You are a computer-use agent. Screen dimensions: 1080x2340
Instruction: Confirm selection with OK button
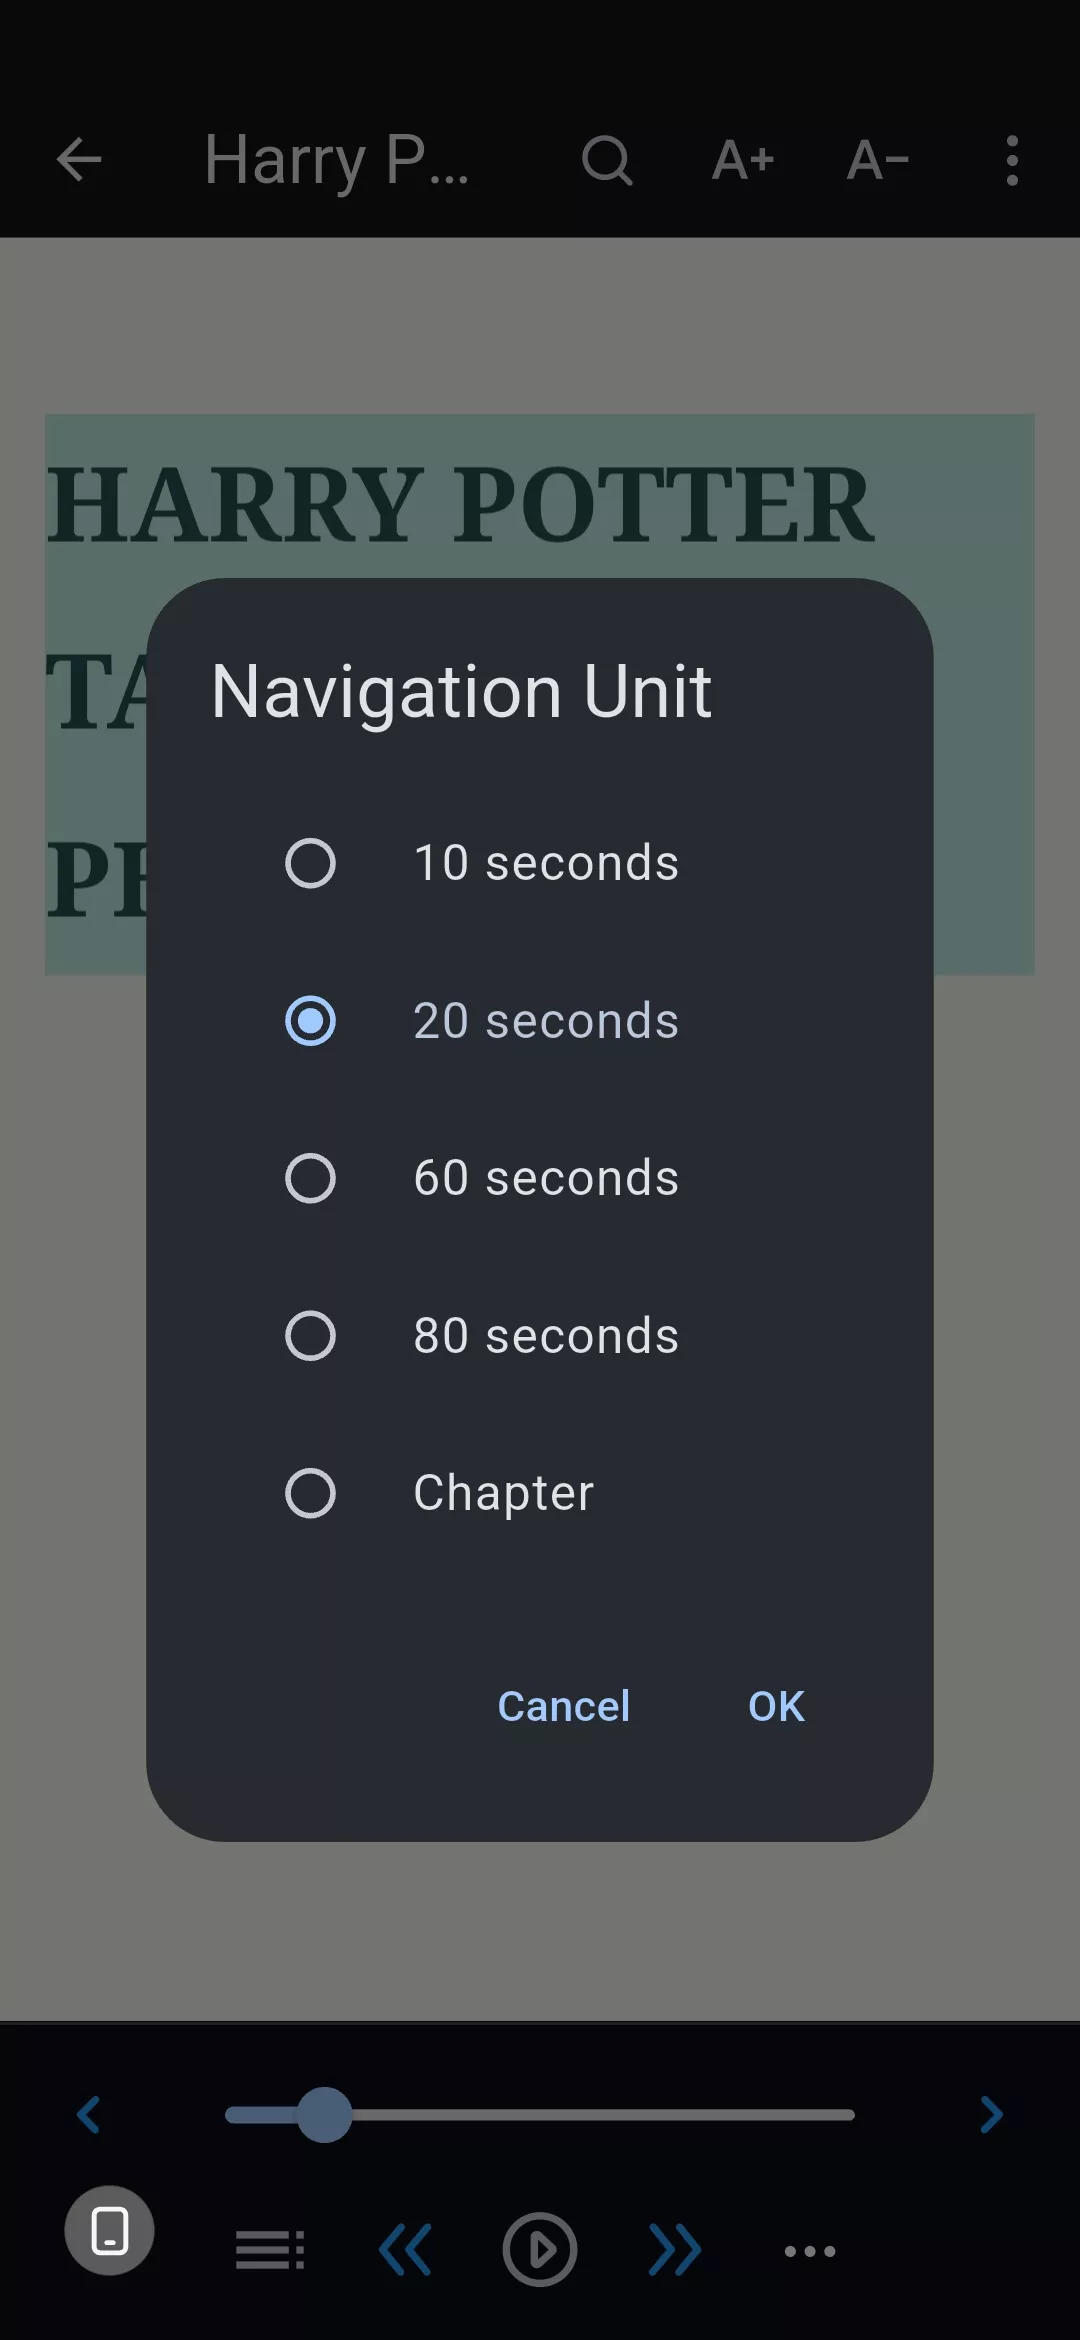coord(776,1706)
